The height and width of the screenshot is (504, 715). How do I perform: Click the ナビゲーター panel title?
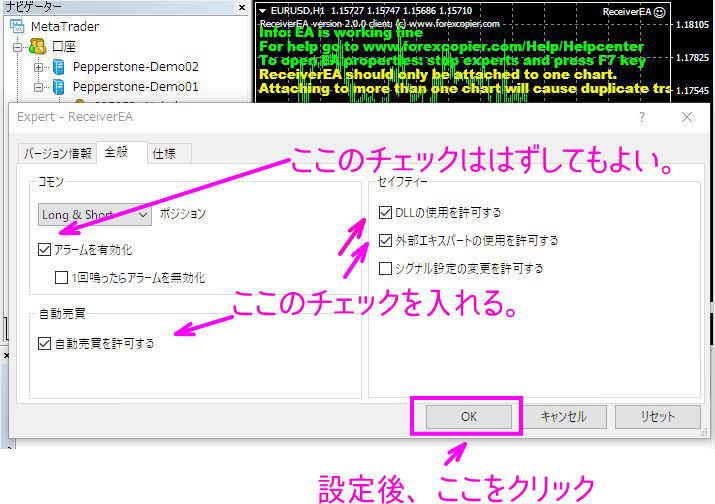point(33,6)
